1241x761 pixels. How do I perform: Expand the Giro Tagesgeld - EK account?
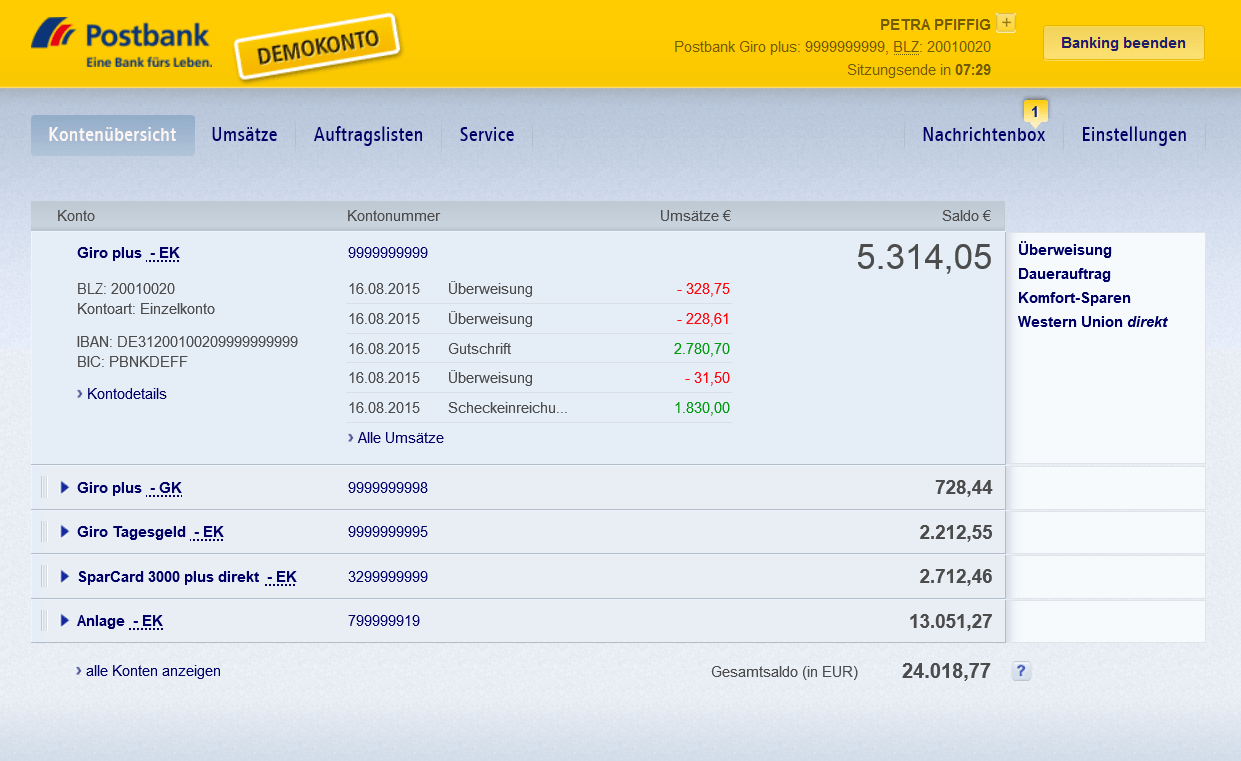click(x=65, y=531)
